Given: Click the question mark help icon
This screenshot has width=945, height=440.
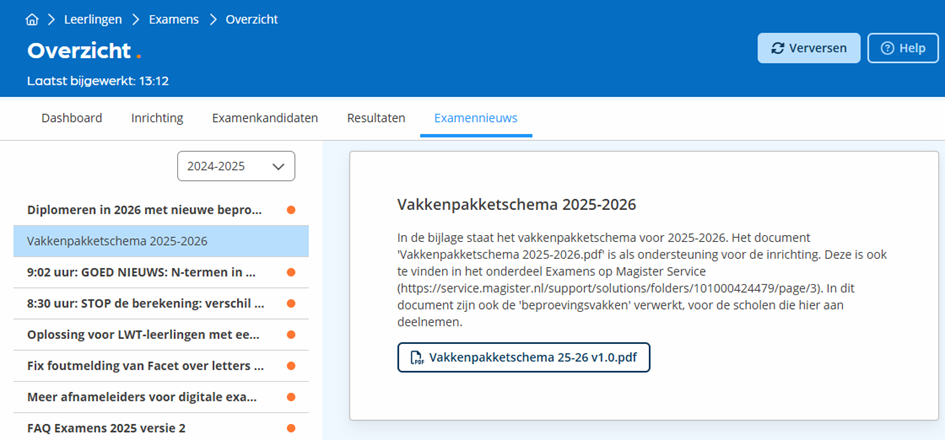Looking at the screenshot, I should [x=887, y=48].
